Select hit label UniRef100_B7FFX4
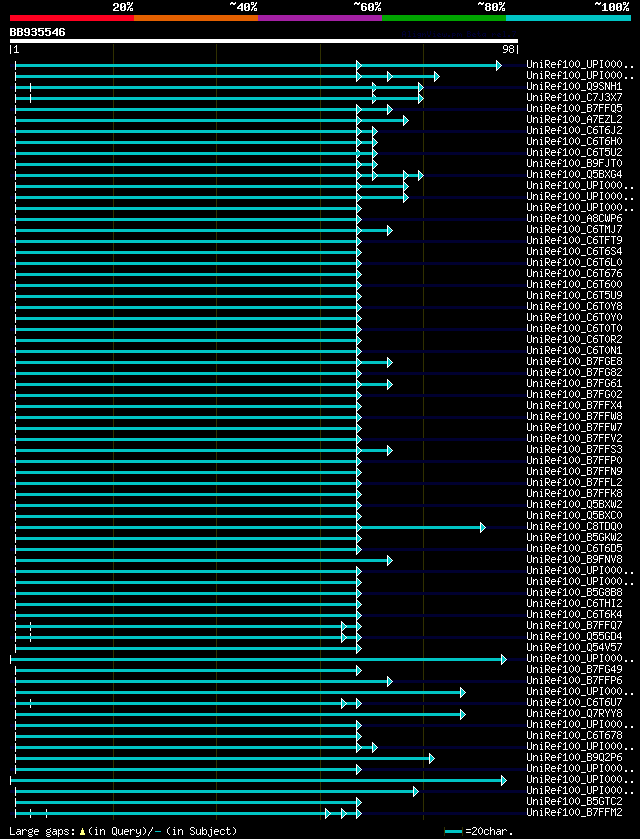Image resolution: width=640 pixels, height=839 pixels. point(574,406)
